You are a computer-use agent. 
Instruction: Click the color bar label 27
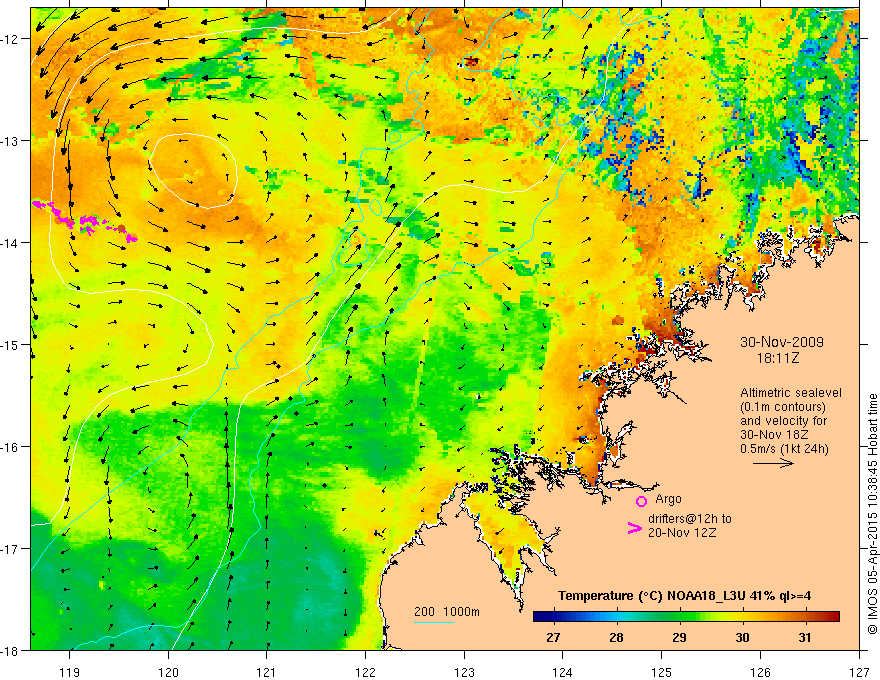[x=553, y=637]
